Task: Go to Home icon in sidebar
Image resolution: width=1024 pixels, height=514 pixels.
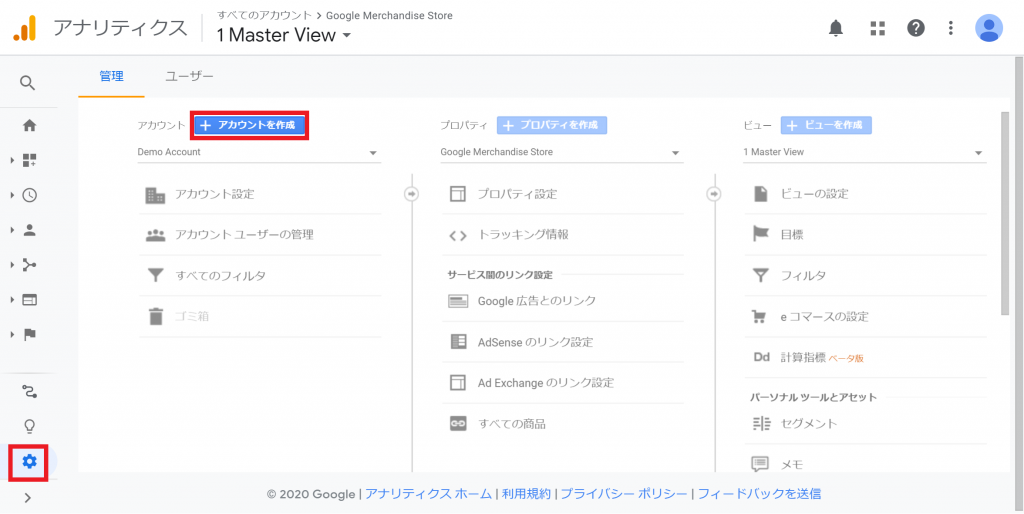Action: 29,126
